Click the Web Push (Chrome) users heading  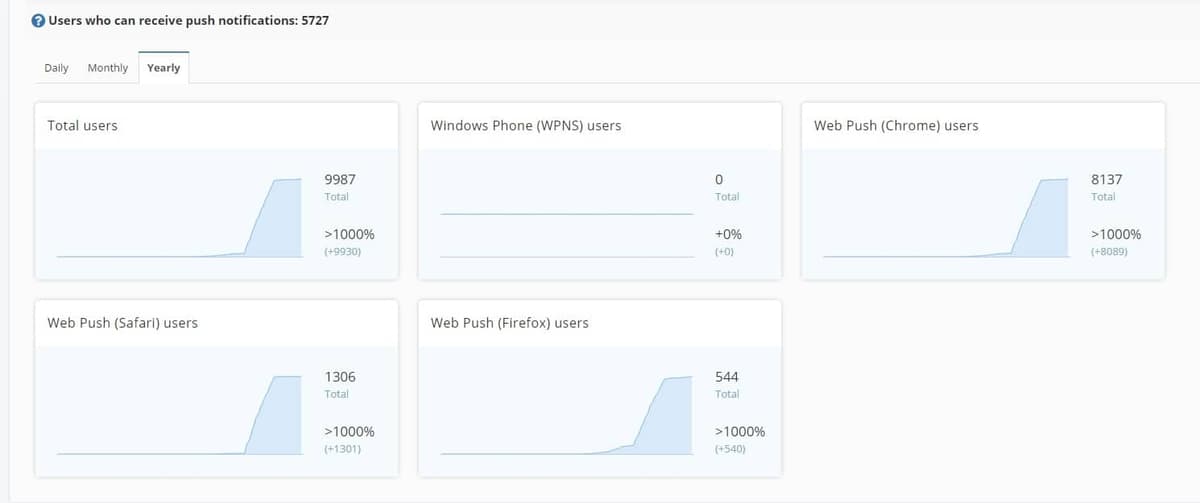tap(896, 126)
